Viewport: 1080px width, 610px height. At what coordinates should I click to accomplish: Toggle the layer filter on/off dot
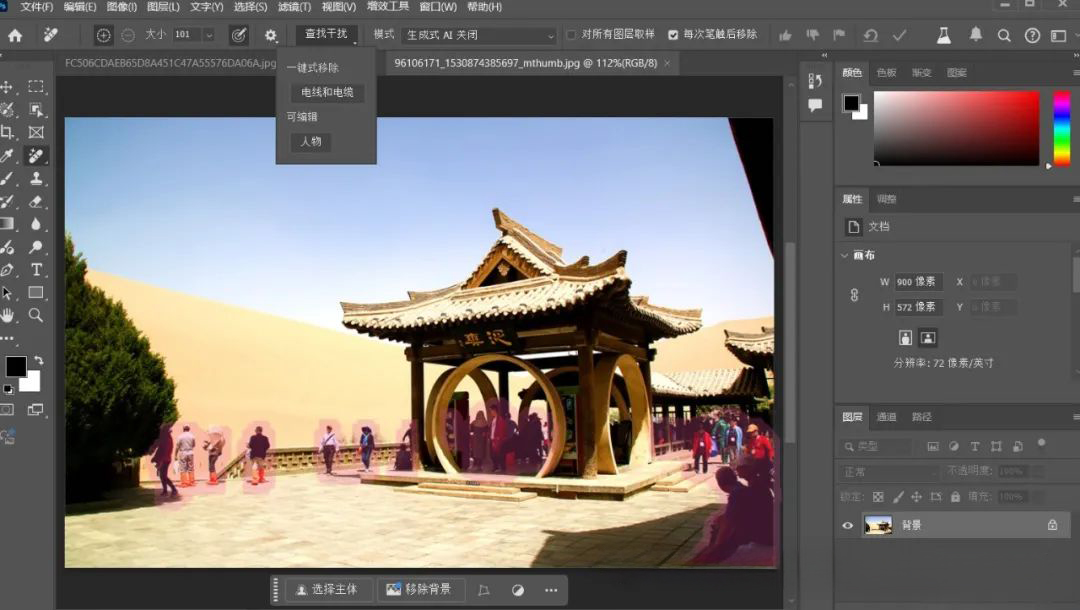tap(1041, 443)
